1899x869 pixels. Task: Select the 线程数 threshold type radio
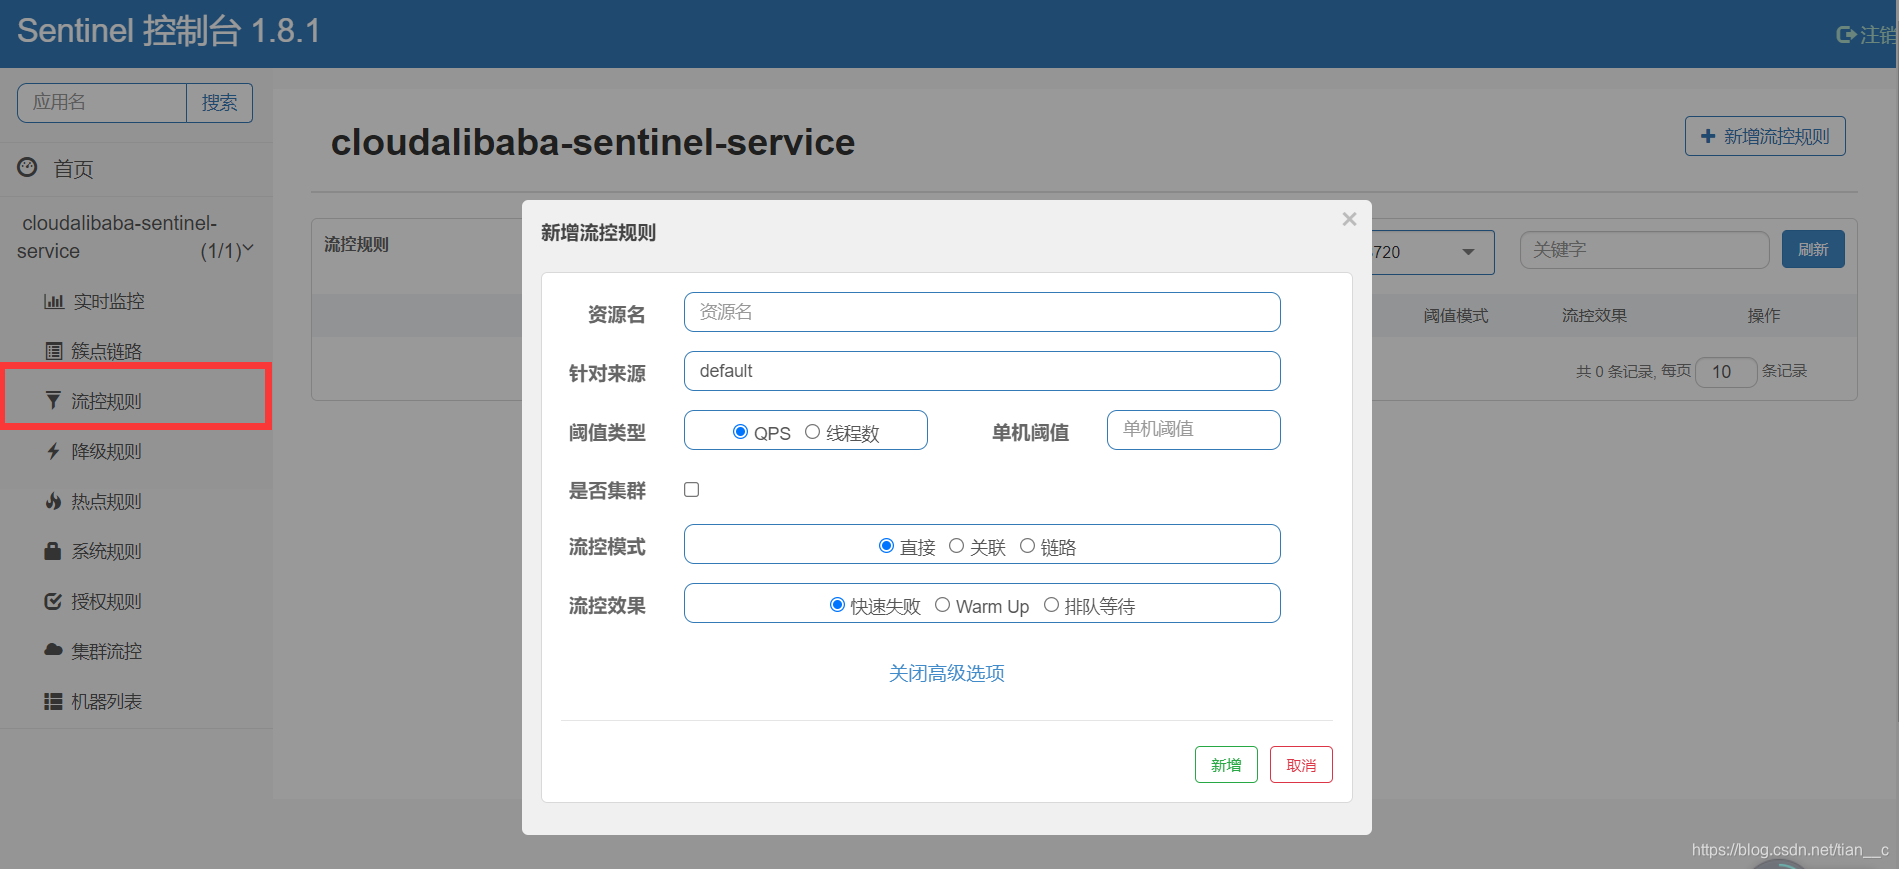[x=812, y=432]
